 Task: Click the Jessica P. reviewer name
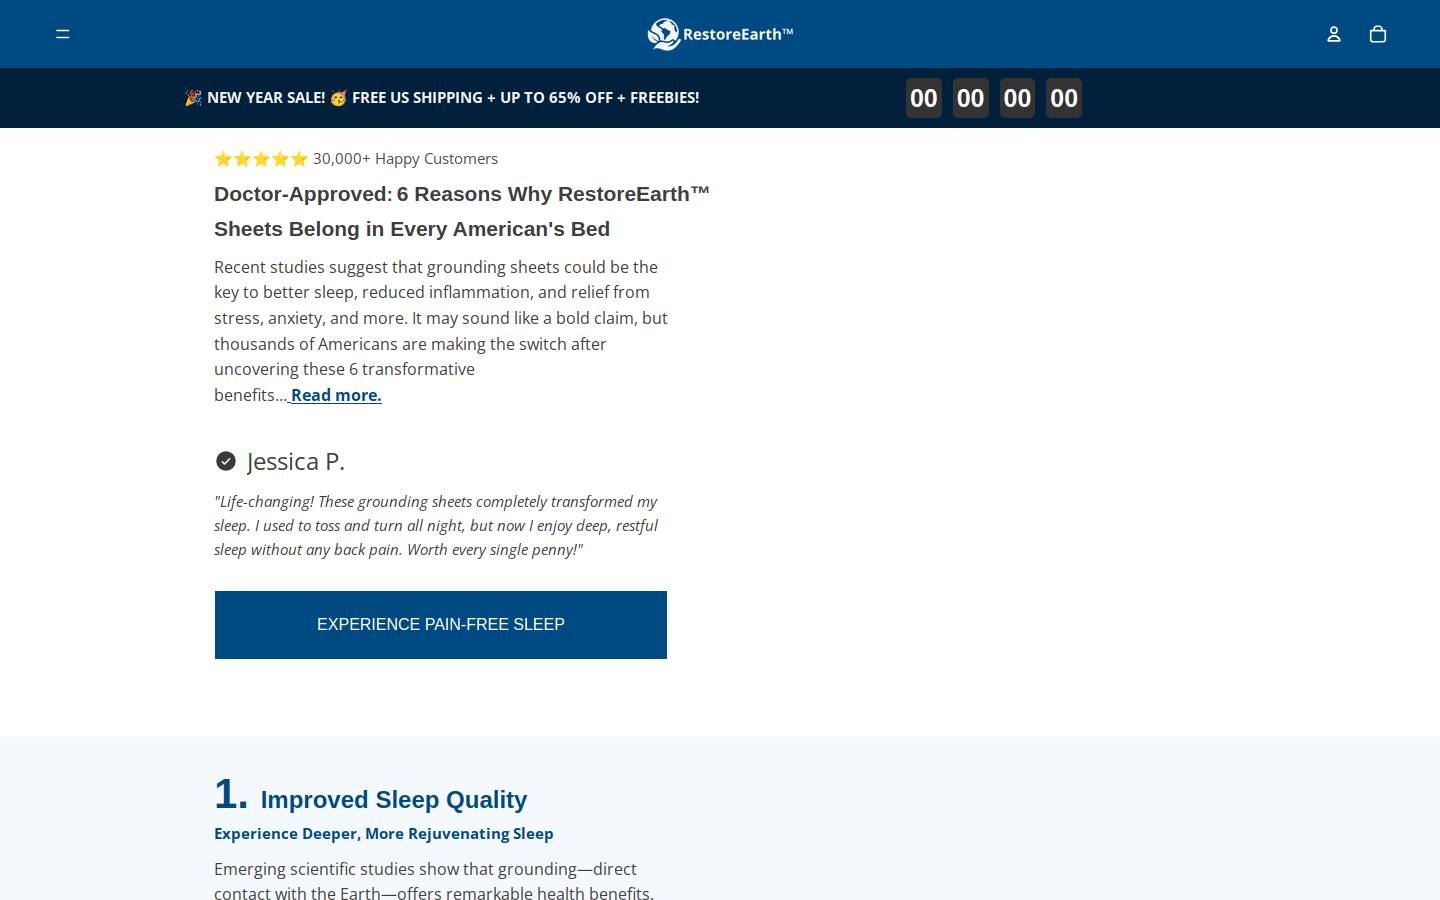tap(296, 461)
